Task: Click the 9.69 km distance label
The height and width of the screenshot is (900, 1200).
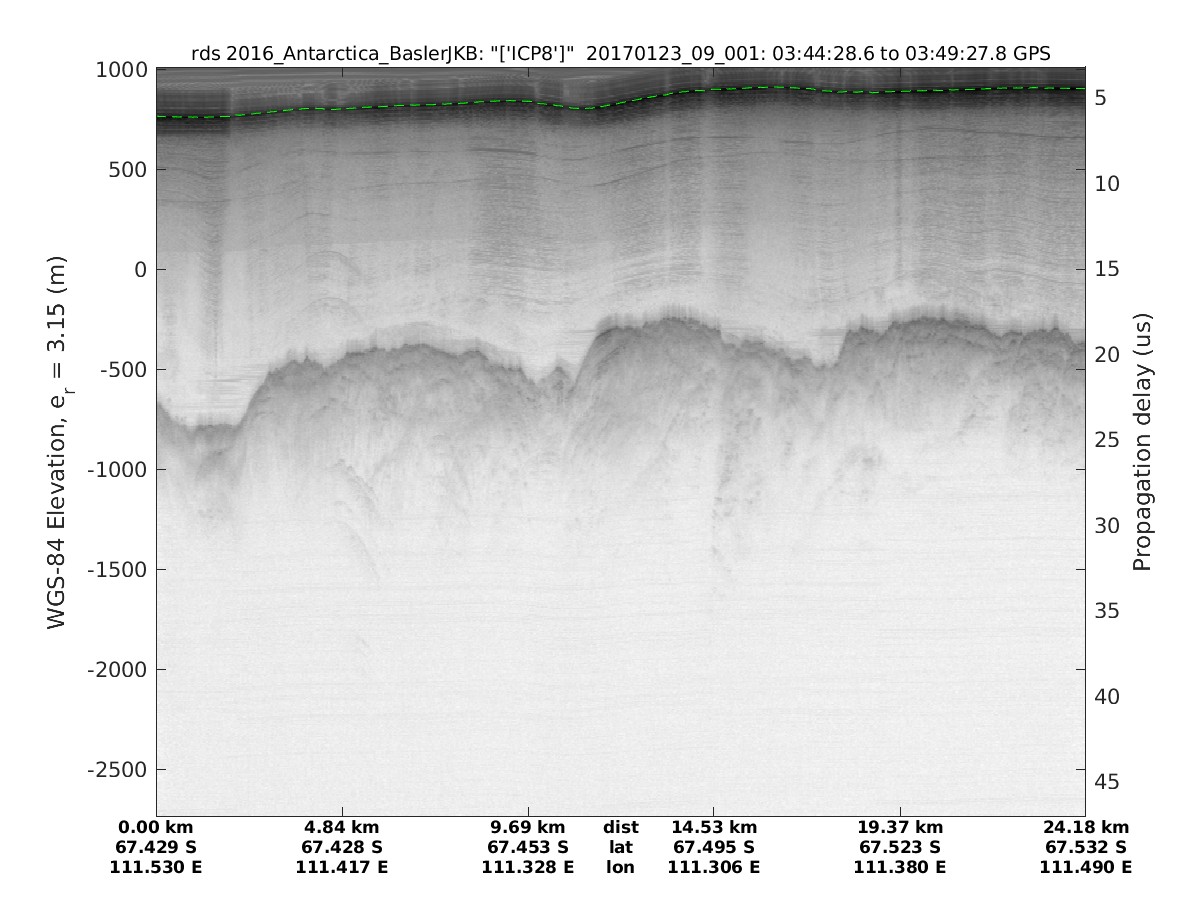Action: coord(528,827)
